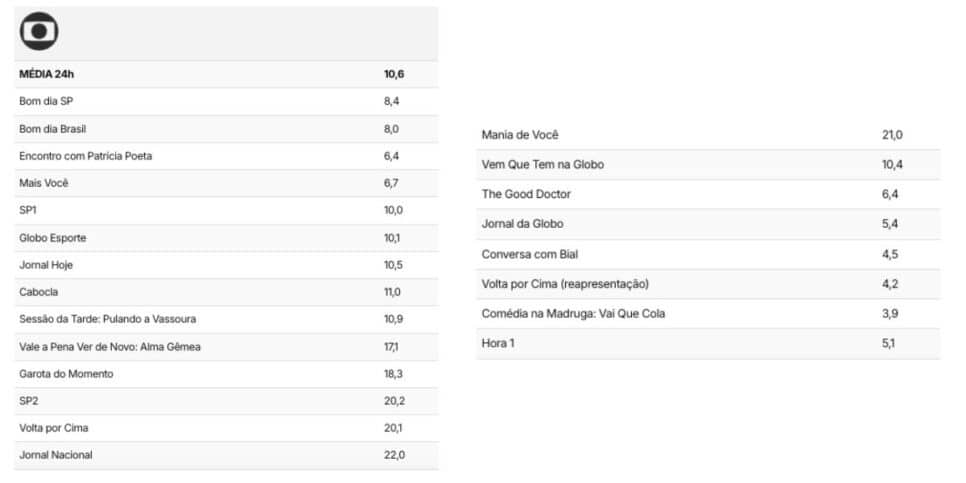
Task: Select Comédia na Madruga: Vai Que Cola
Action: [574, 314]
